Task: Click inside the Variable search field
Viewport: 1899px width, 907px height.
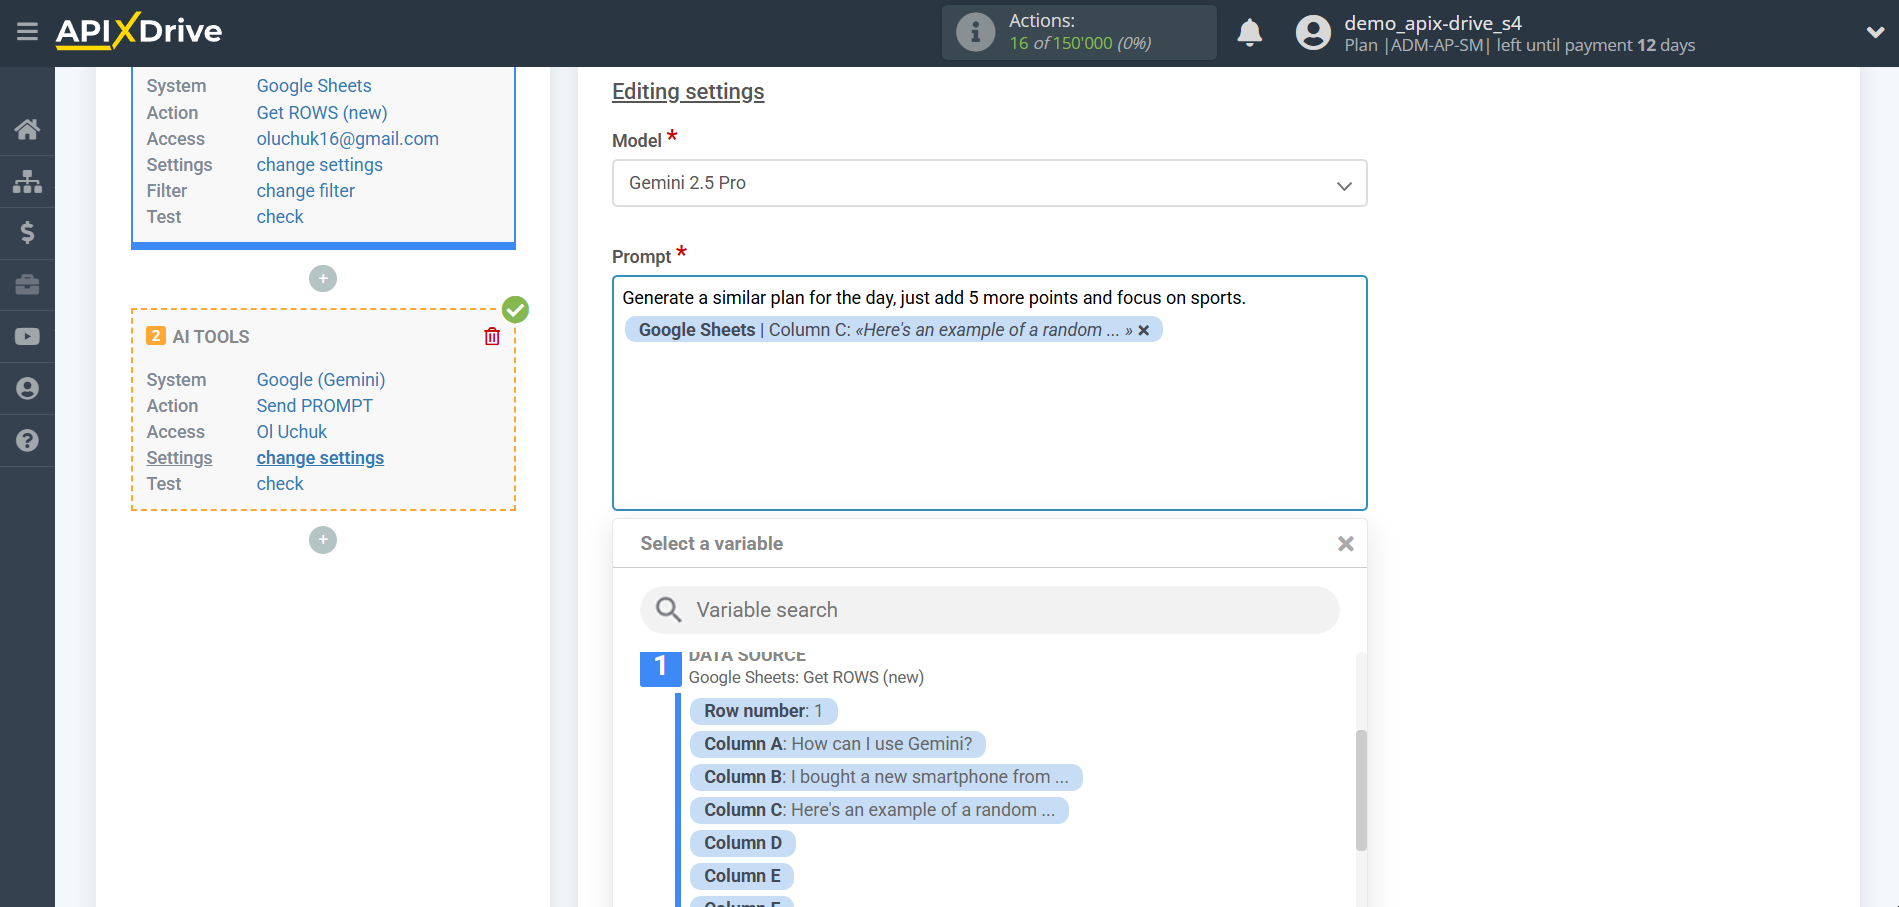Action: click(988, 609)
